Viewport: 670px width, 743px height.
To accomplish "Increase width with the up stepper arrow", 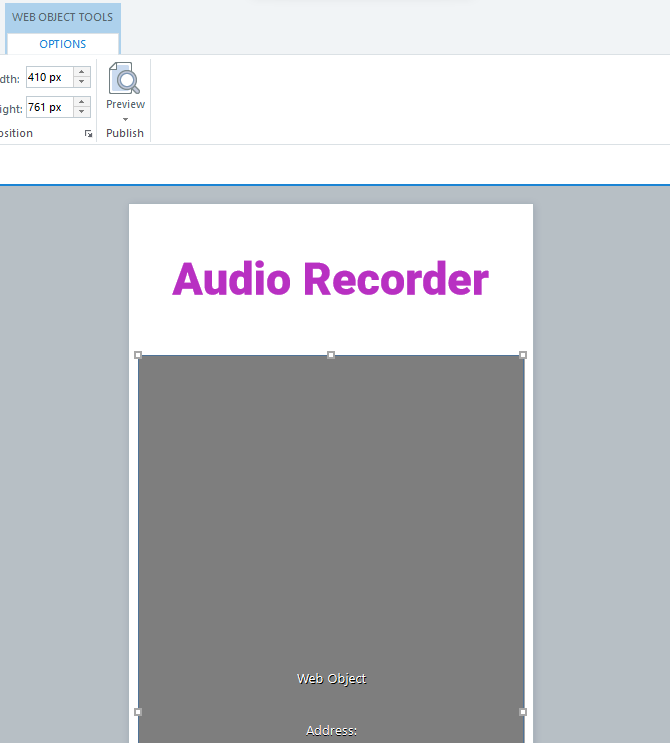I will pyautogui.click(x=81, y=72).
